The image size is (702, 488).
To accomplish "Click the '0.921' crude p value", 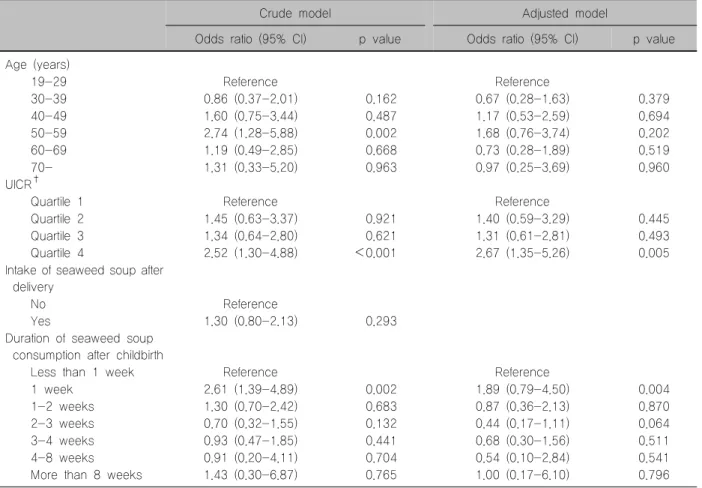I will (381, 218).
